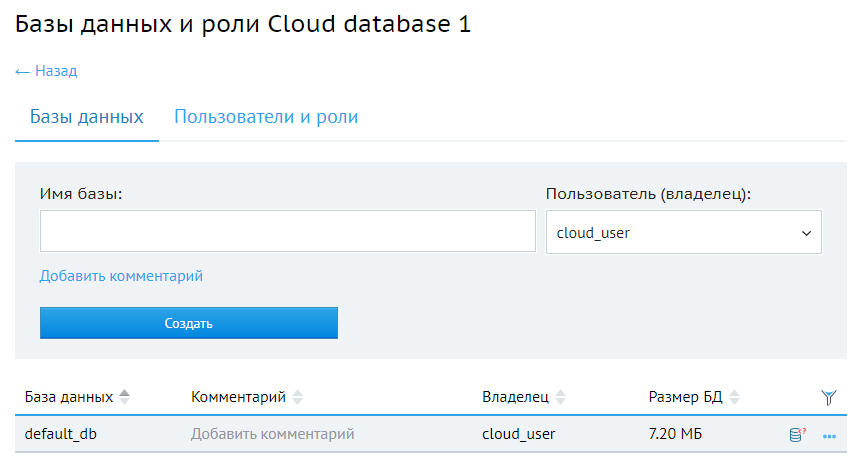Click the cloud_user owner cell in the table
Screen dimensions: 856x464
(x=518, y=434)
